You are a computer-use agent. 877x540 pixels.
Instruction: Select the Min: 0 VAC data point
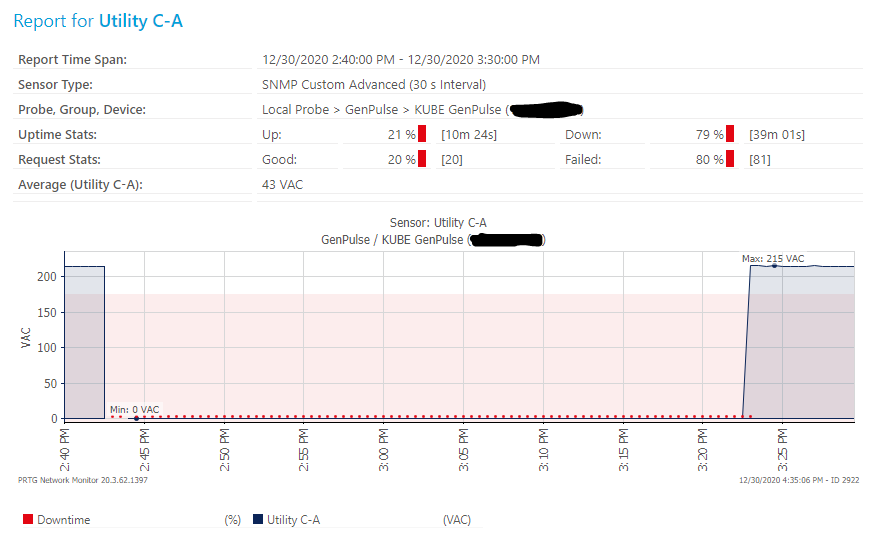point(136,418)
